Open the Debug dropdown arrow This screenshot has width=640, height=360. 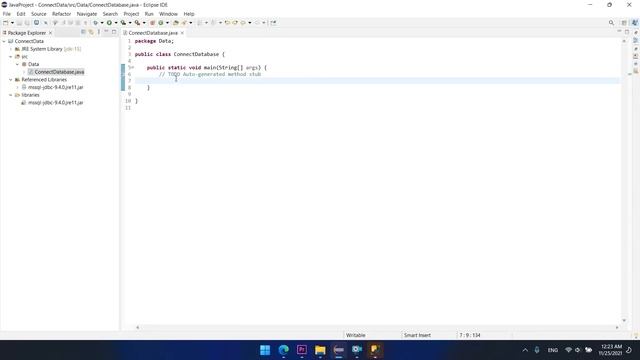(x=102, y=23)
